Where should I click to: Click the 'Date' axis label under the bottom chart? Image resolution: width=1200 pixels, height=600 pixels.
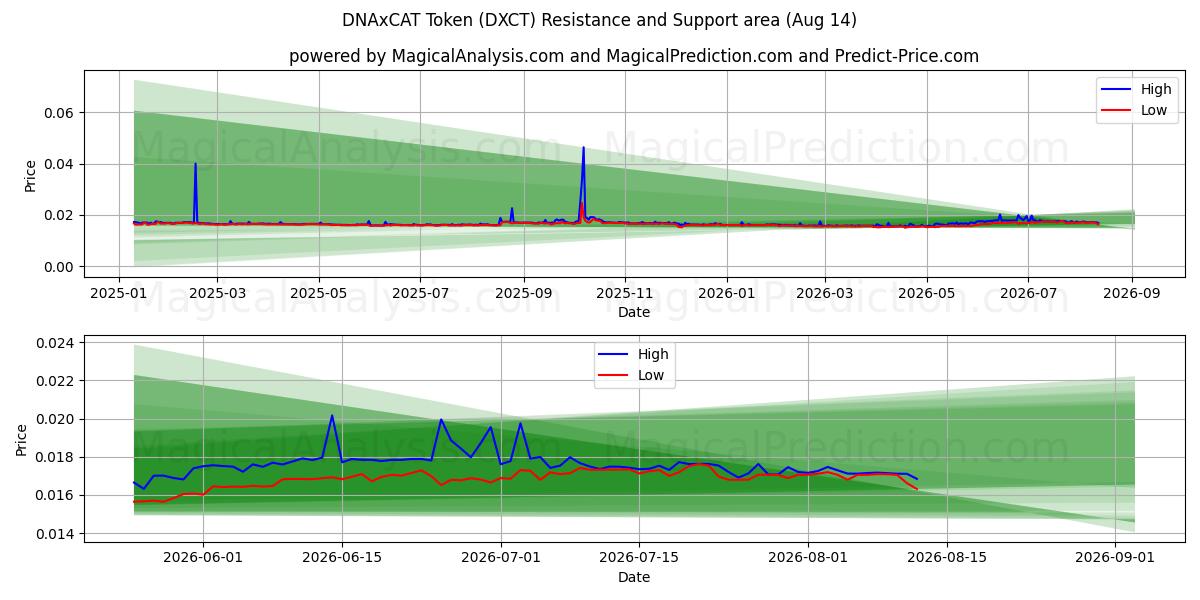634,577
